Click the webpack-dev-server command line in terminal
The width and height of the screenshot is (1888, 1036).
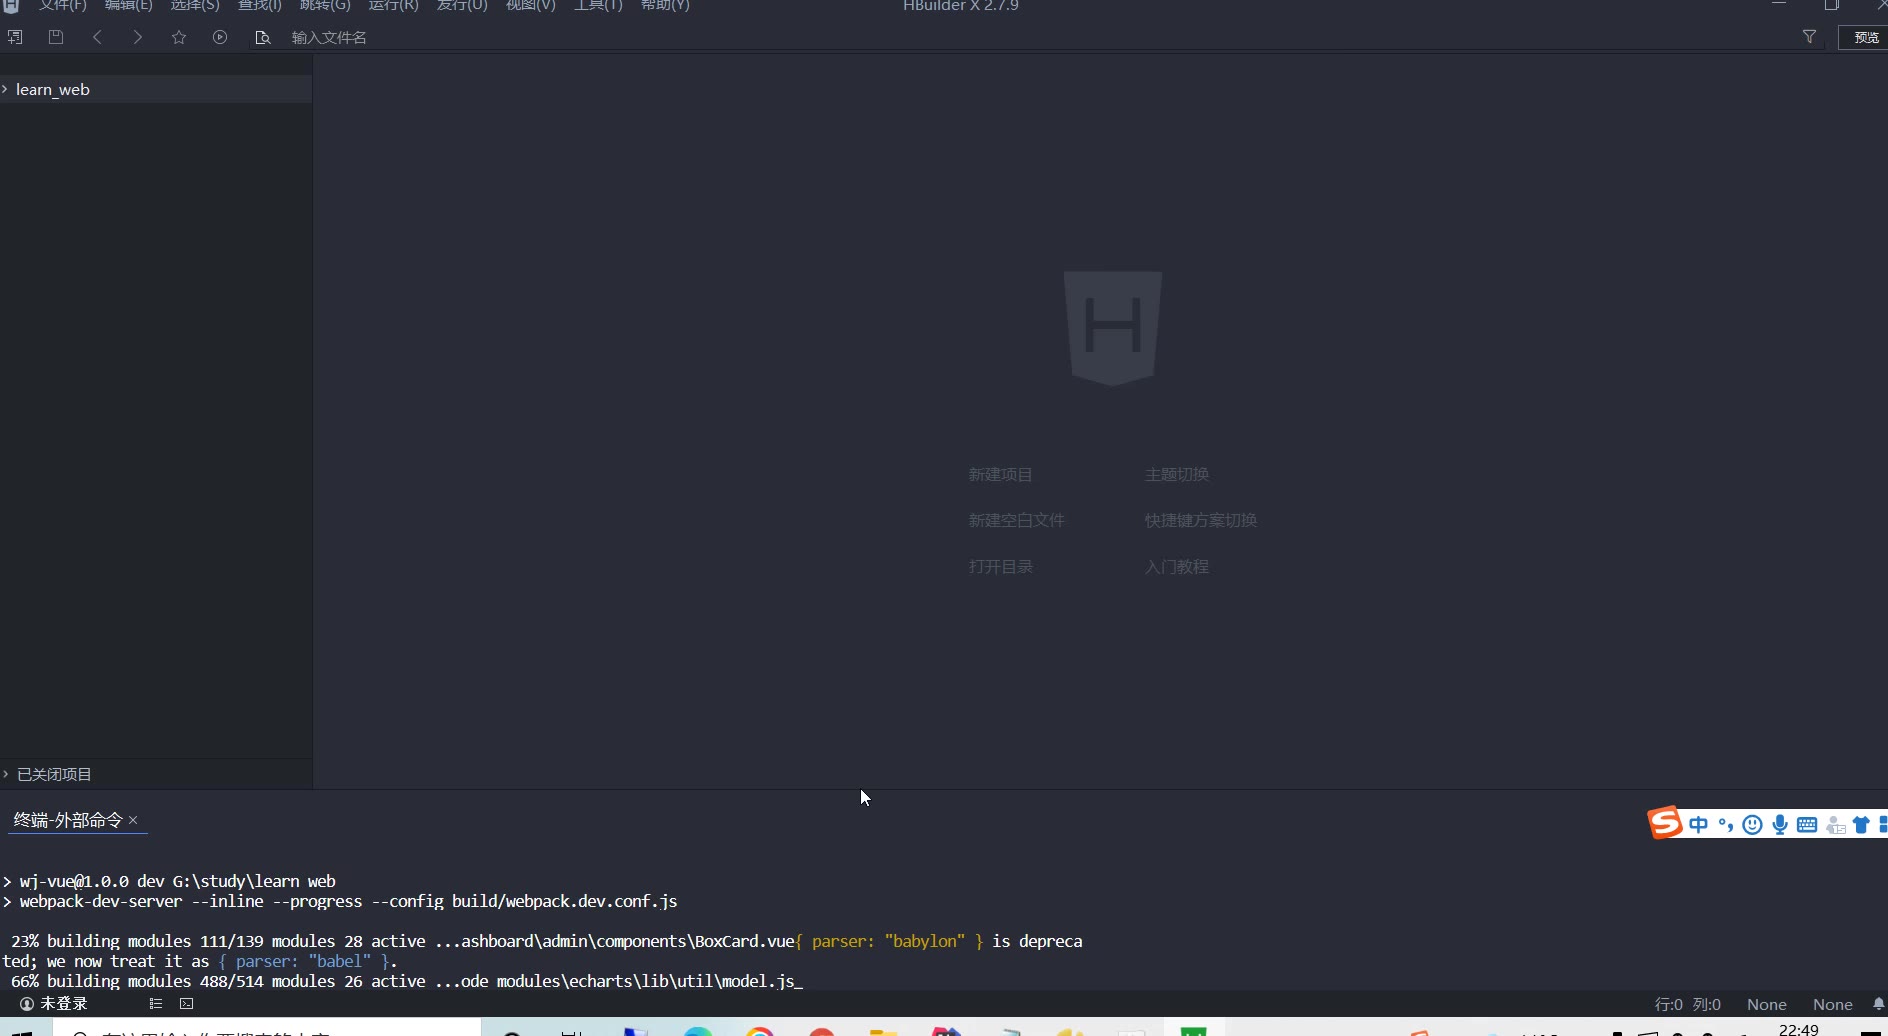pos(340,901)
